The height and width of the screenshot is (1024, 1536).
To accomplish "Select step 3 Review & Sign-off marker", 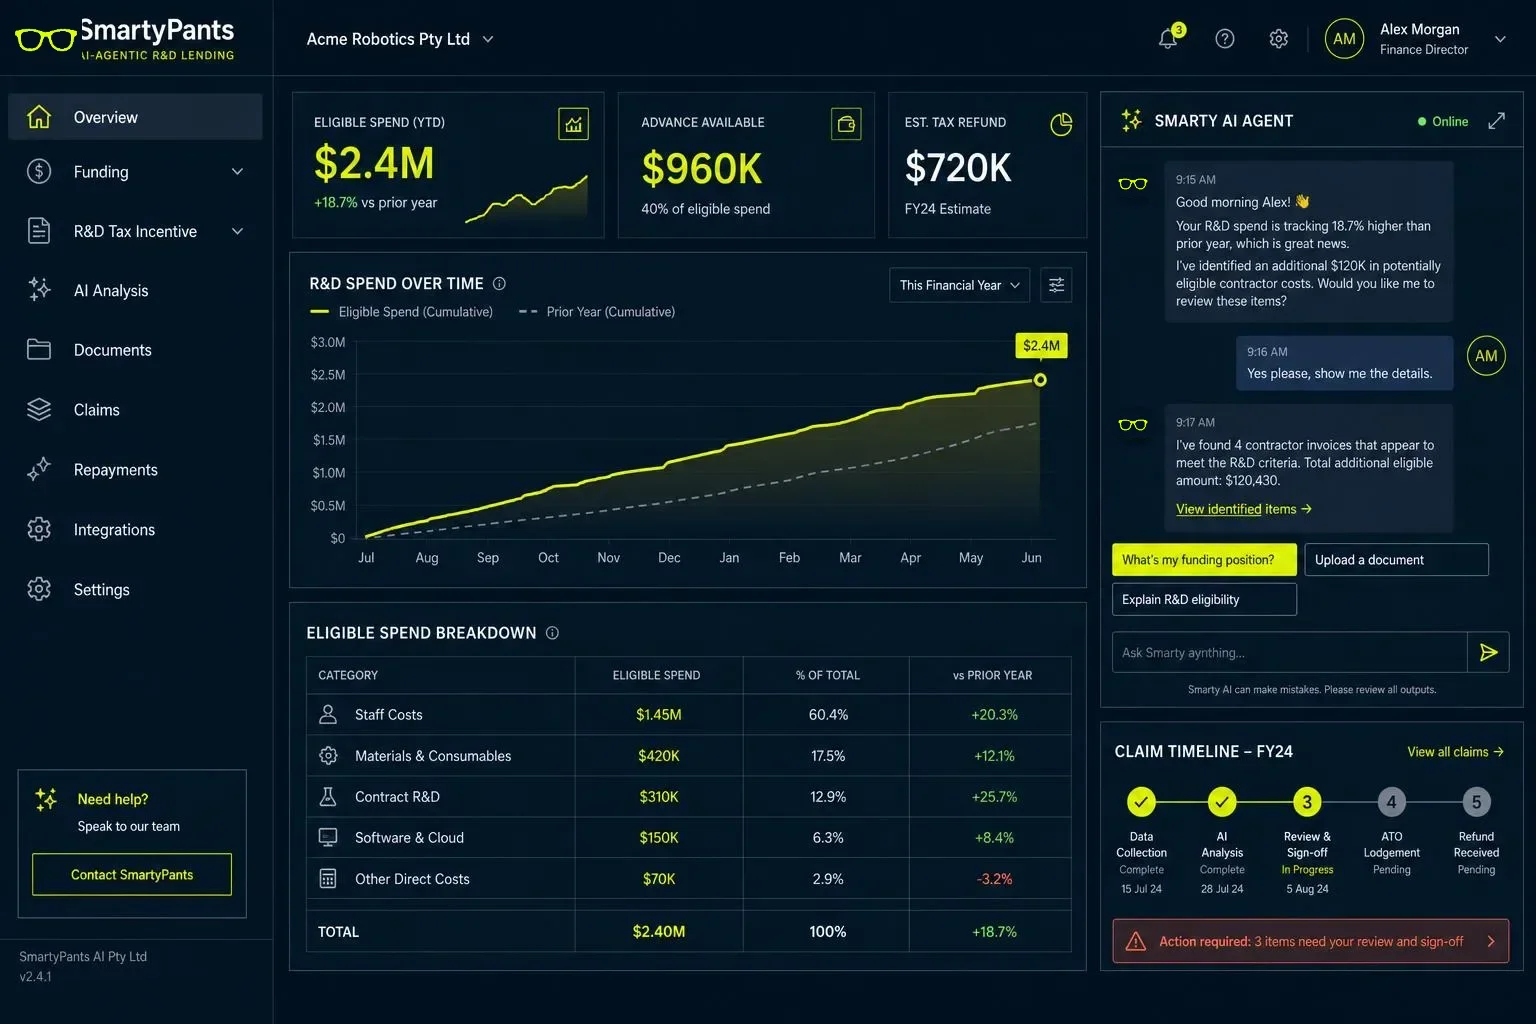I will click(1307, 802).
